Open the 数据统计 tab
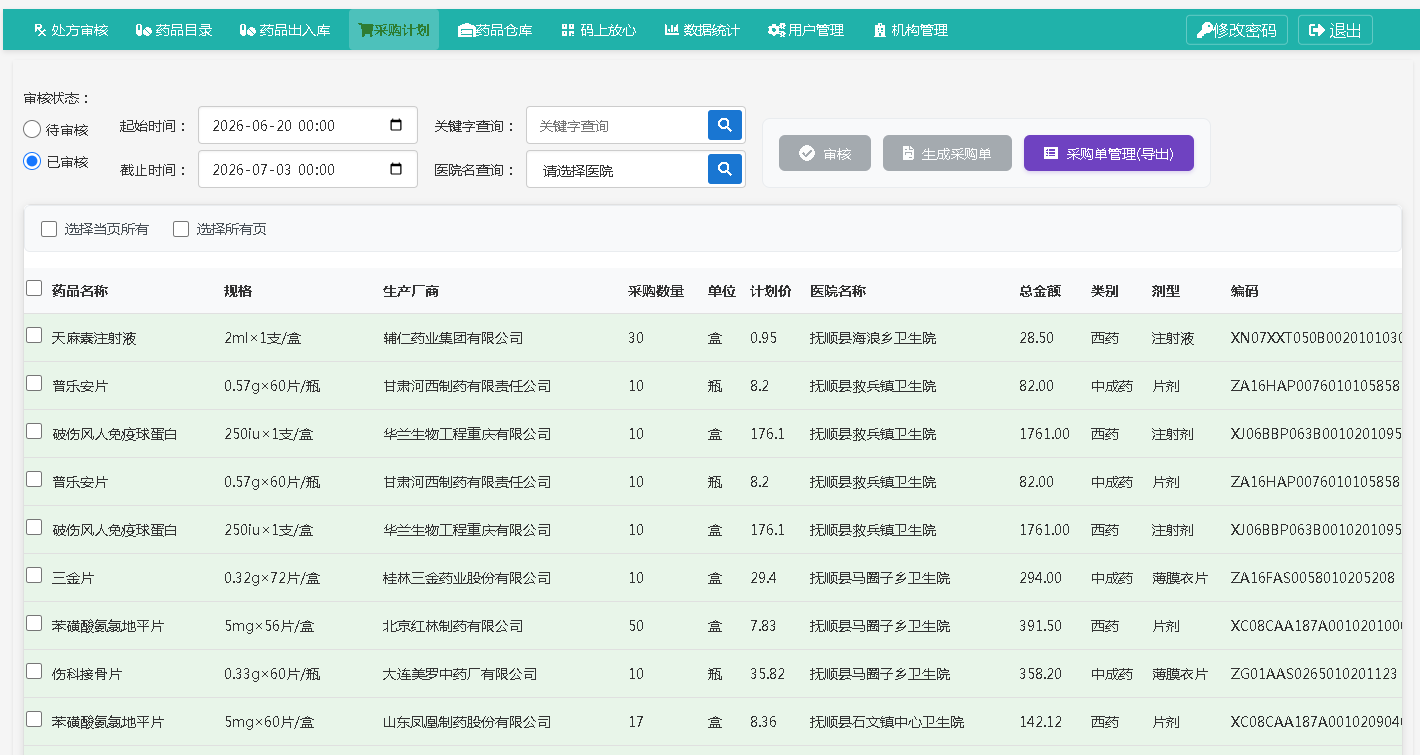1420x755 pixels. point(702,30)
